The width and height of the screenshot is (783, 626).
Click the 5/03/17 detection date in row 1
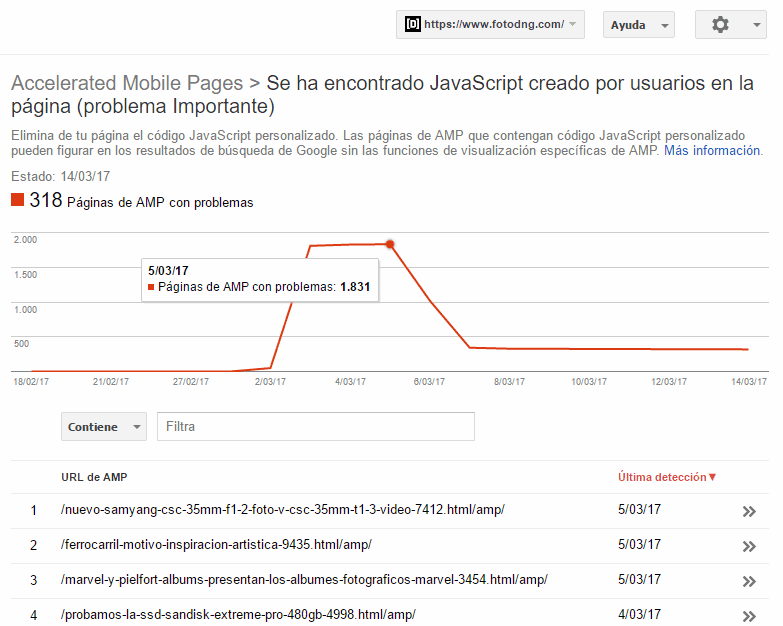[639, 510]
